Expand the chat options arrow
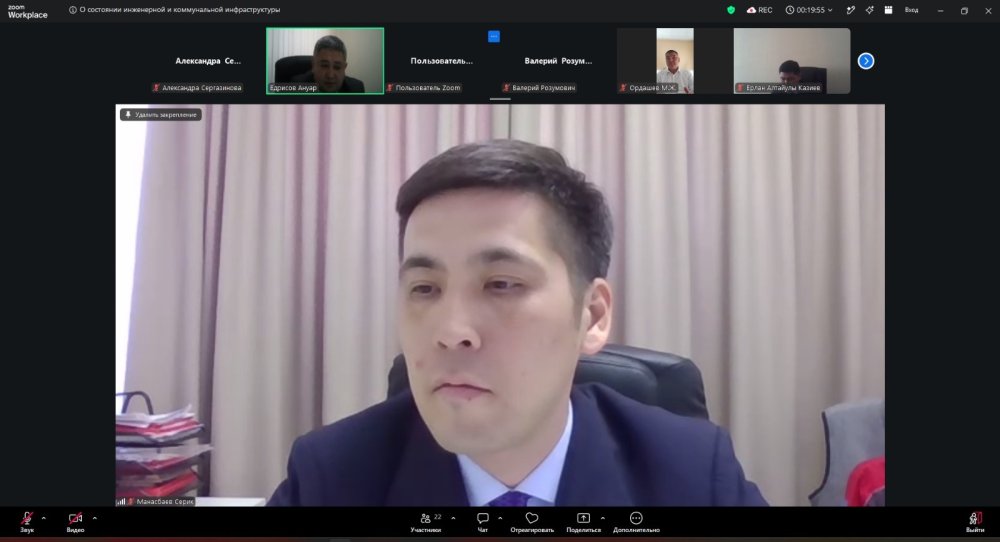Viewport: 1000px width, 542px height. [500, 518]
